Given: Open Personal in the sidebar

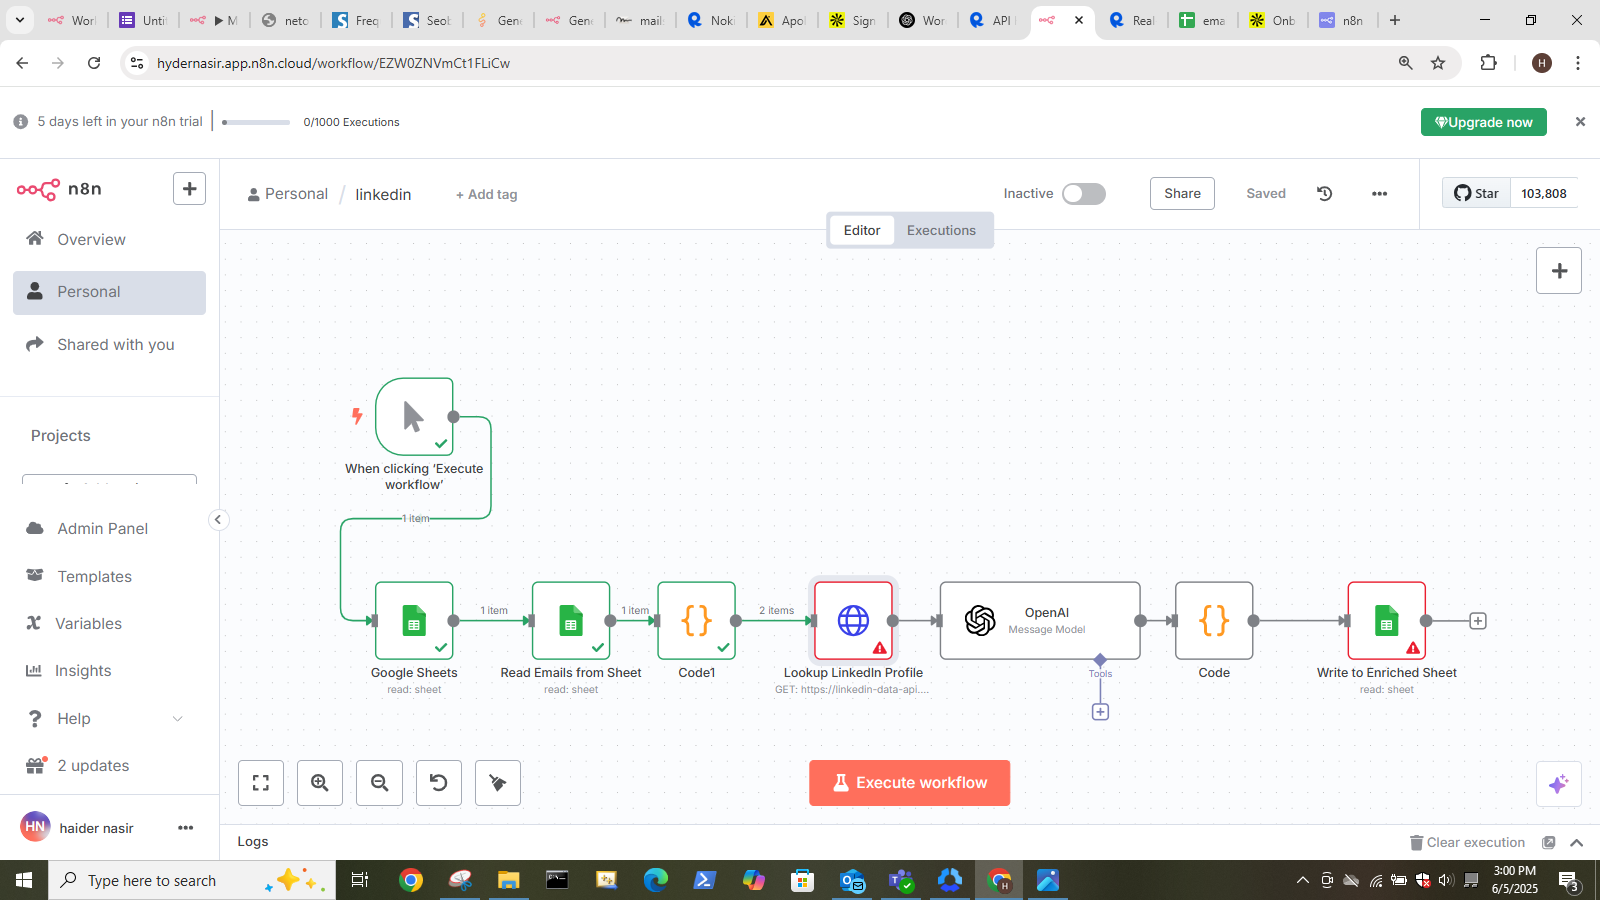Looking at the screenshot, I should 109,292.
